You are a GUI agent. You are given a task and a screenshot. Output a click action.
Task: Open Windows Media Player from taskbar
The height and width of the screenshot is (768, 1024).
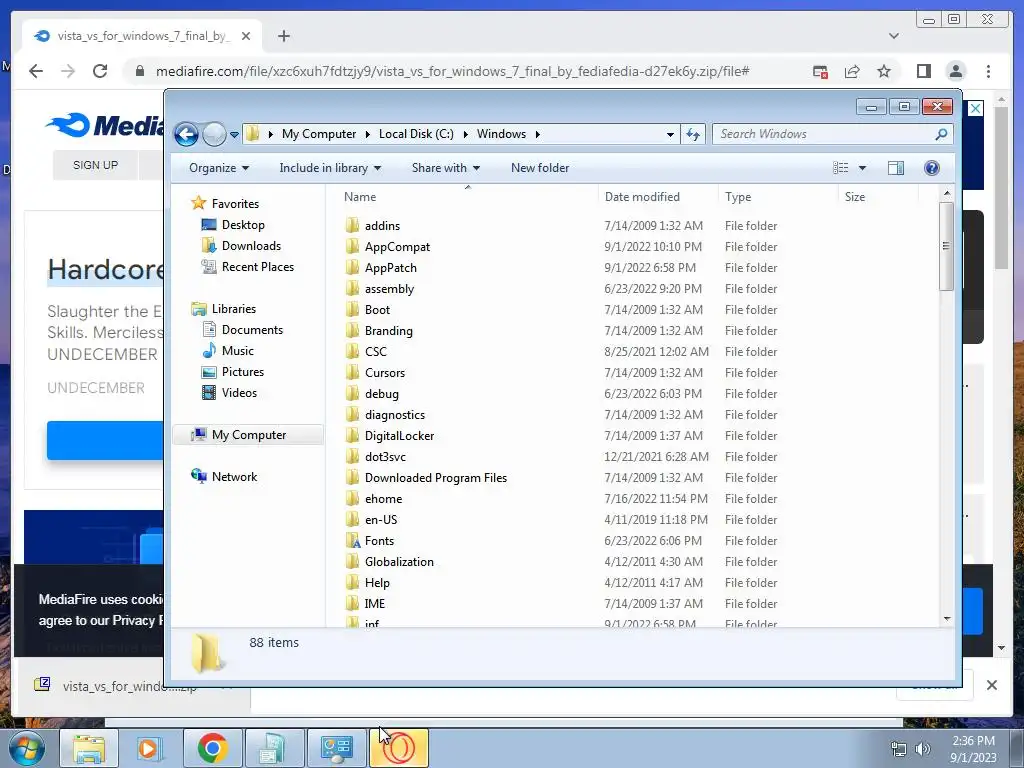coord(150,748)
